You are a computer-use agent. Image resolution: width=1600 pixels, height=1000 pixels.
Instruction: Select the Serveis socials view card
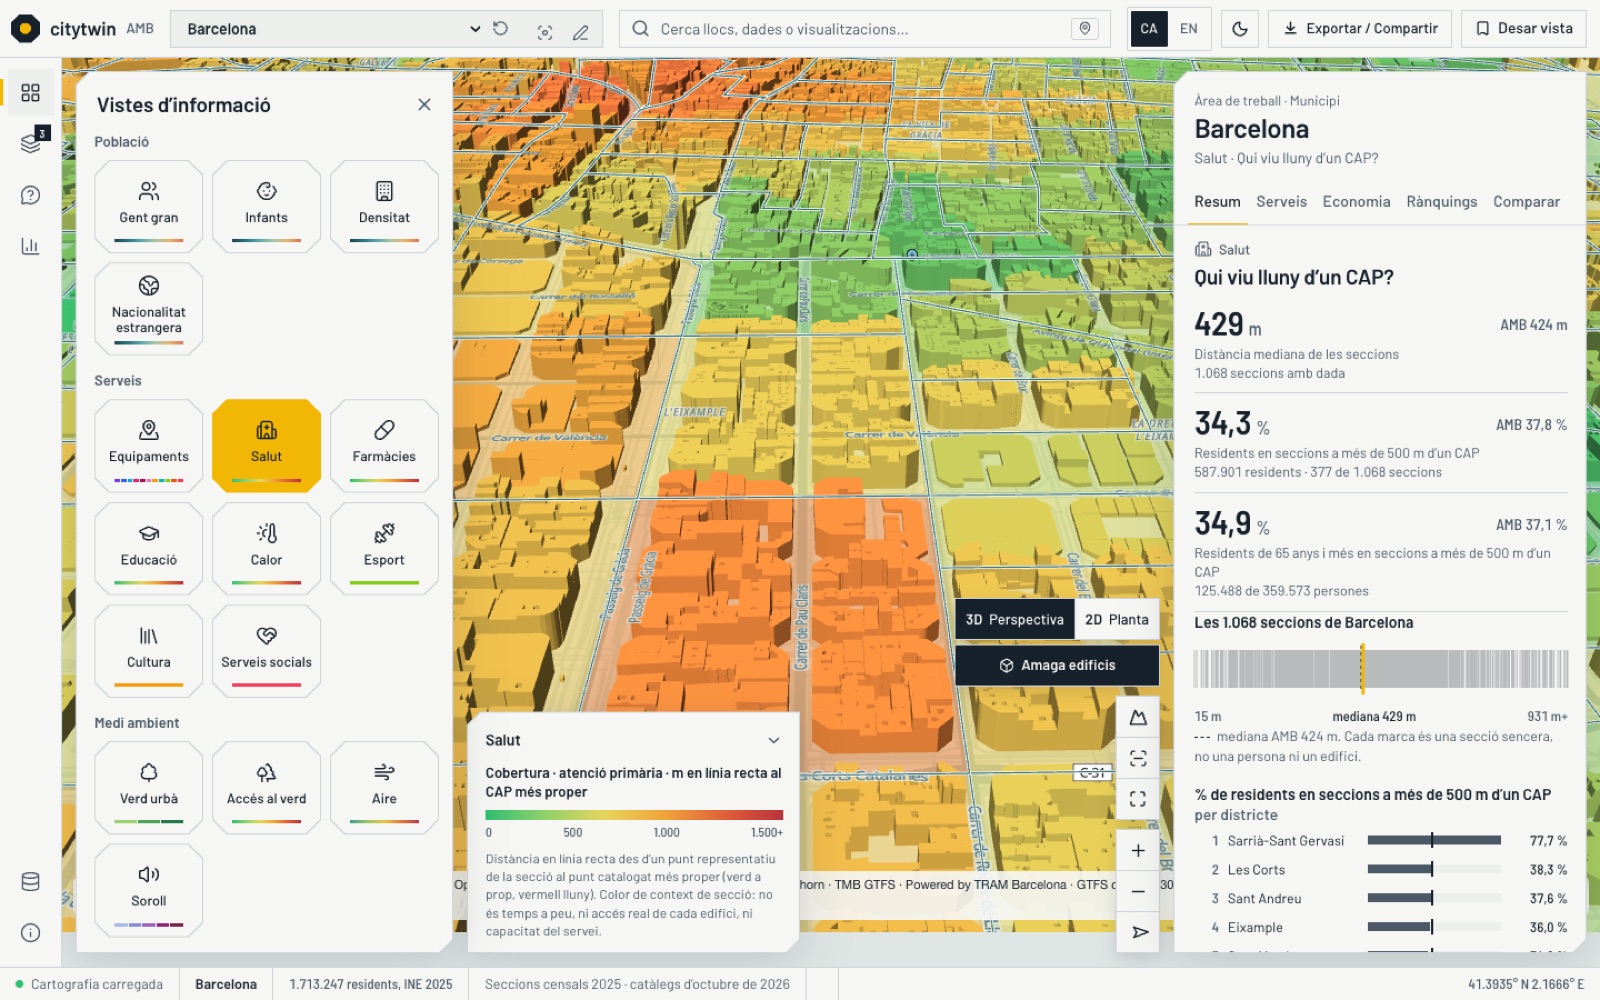tap(266, 651)
